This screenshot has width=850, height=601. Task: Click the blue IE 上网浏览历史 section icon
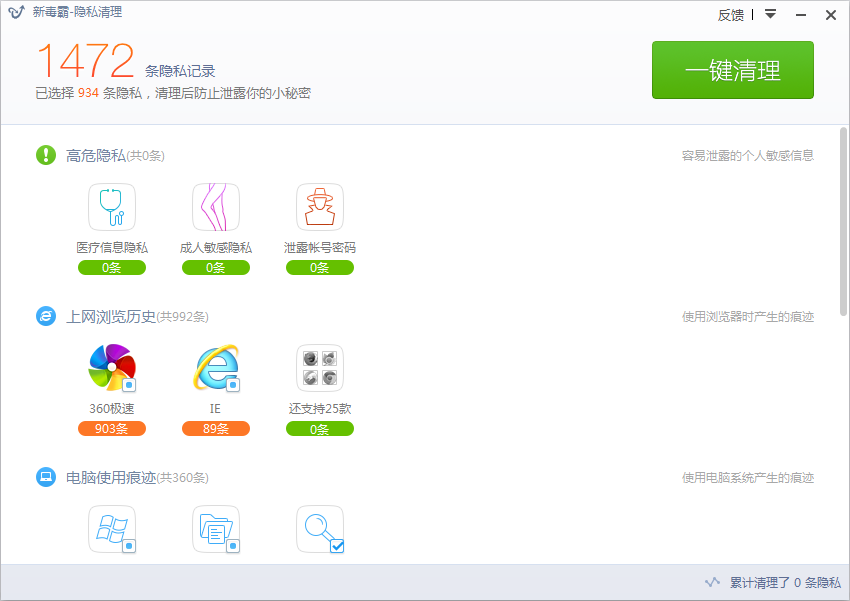[x=46, y=316]
